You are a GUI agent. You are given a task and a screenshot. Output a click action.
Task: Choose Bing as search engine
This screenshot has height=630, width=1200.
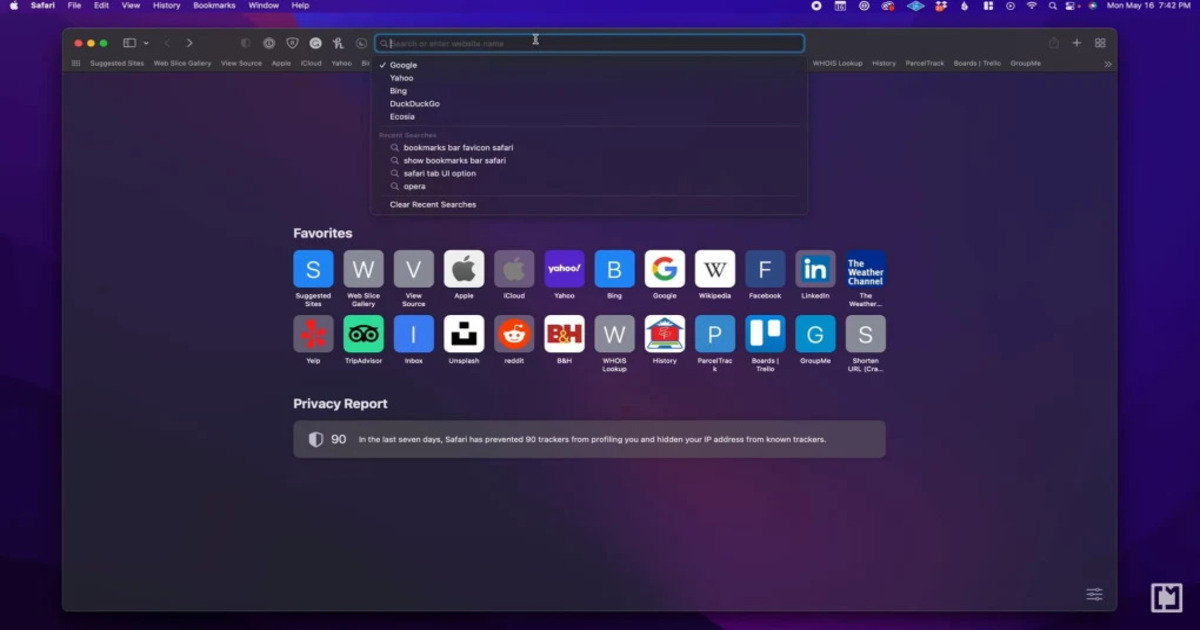pos(398,91)
